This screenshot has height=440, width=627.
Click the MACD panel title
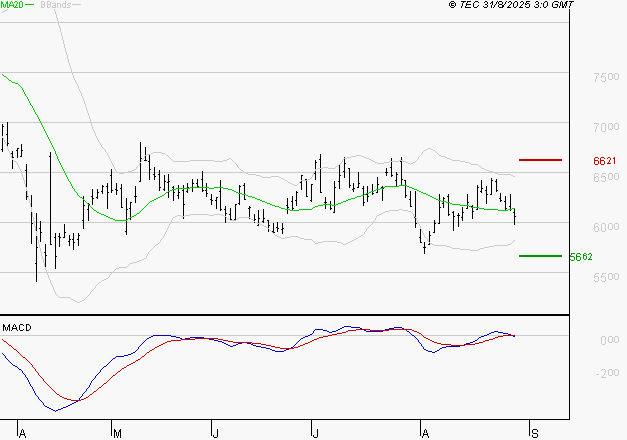(x=18, y=327)
